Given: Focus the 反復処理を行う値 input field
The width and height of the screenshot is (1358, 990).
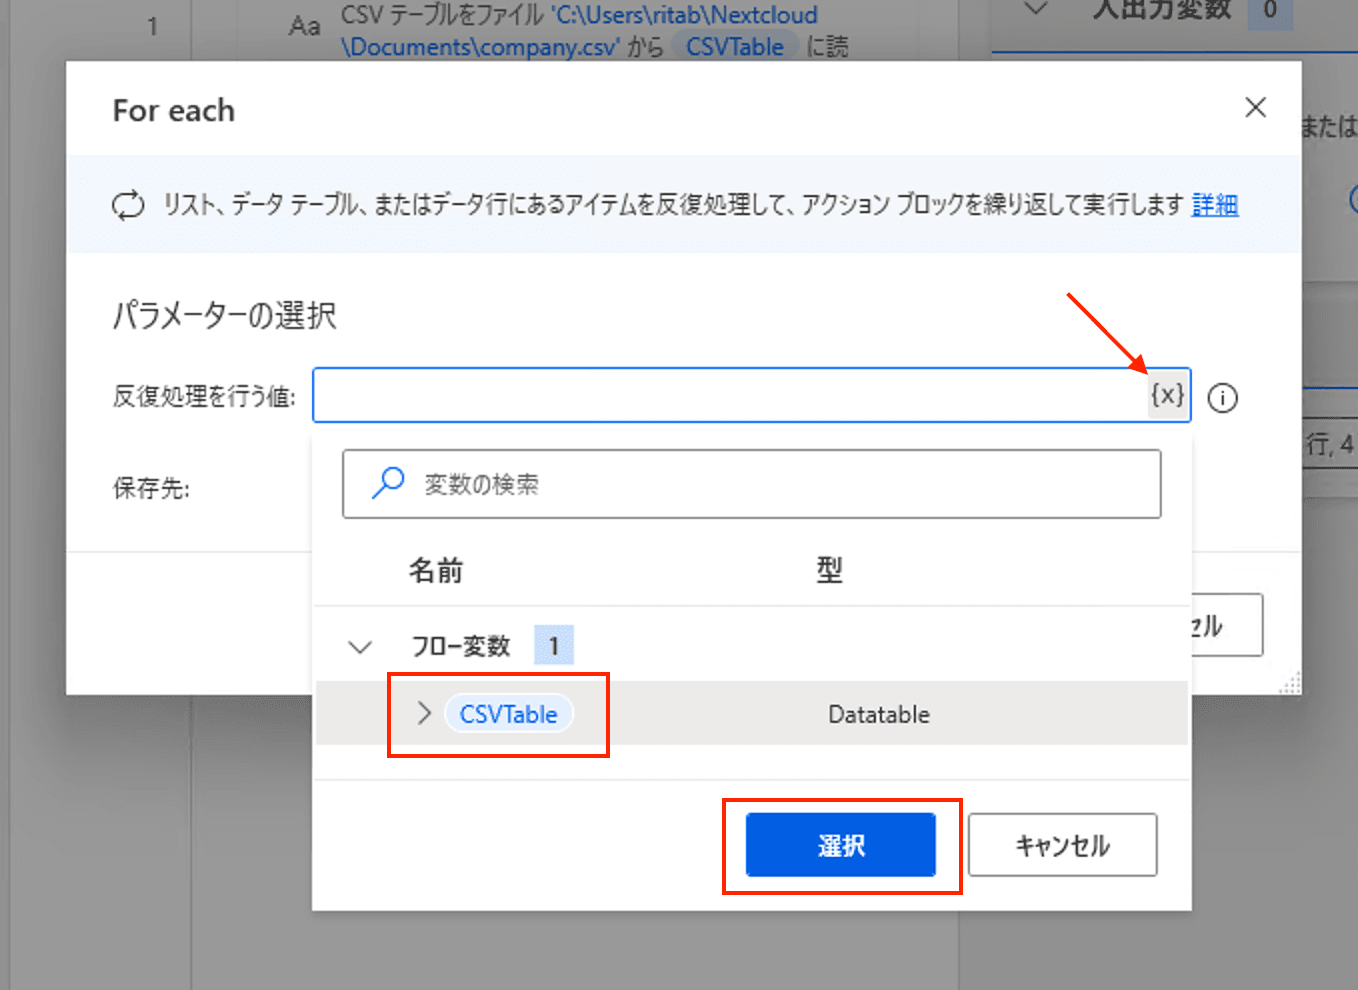Looking at the screenshot, I should pos(728,396).
